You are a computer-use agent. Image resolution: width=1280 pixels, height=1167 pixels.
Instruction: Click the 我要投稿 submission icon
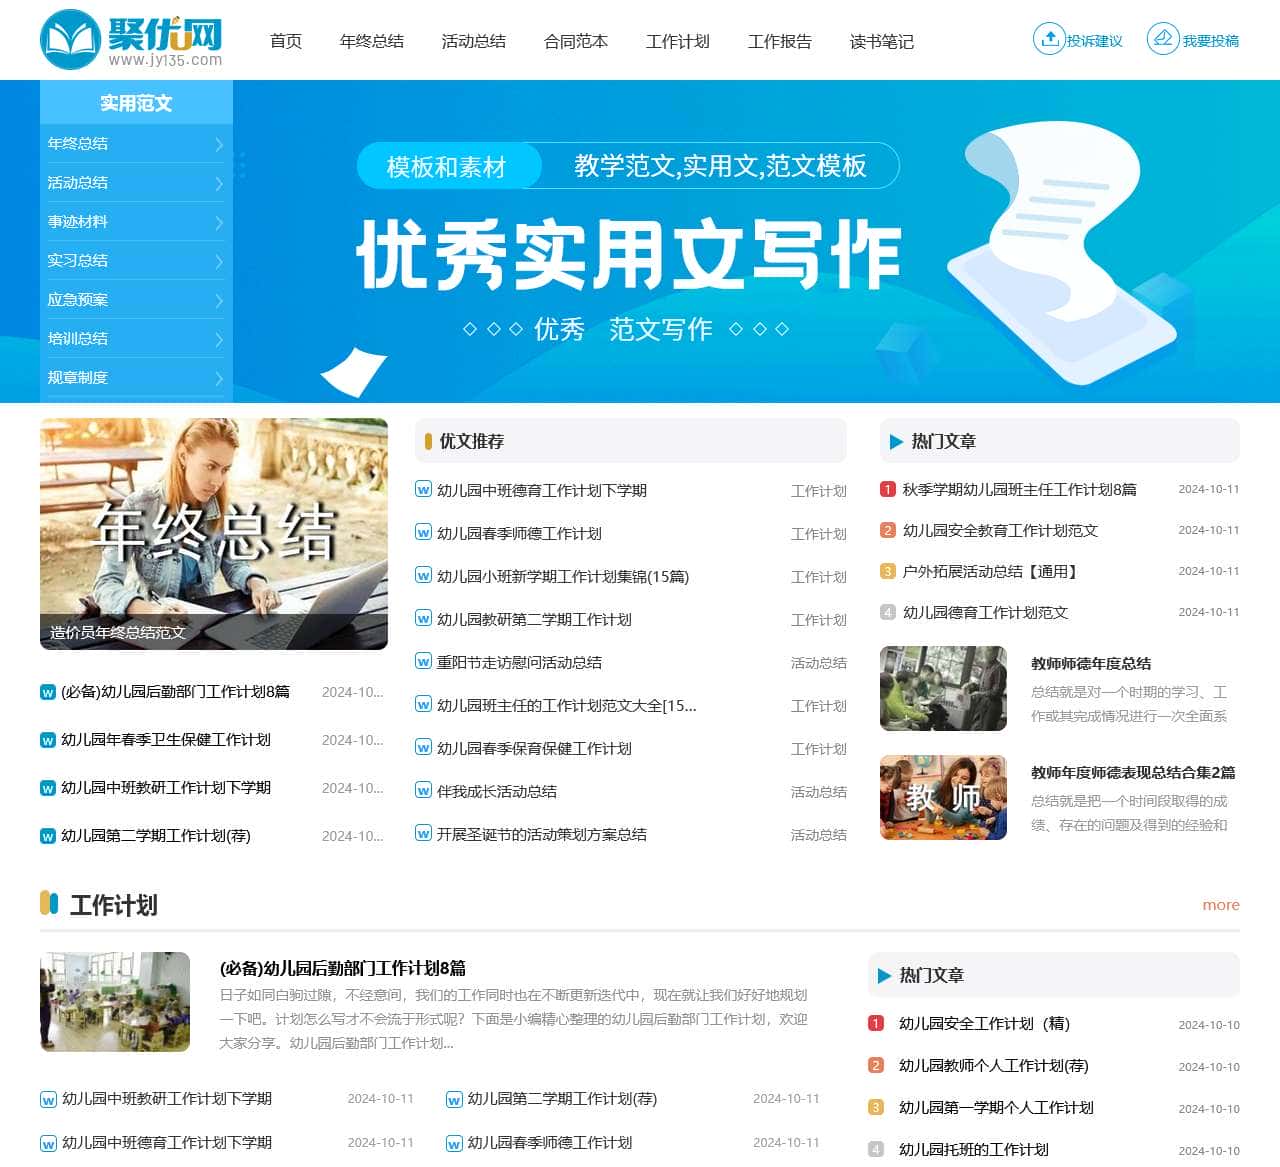coord(1163,39)
